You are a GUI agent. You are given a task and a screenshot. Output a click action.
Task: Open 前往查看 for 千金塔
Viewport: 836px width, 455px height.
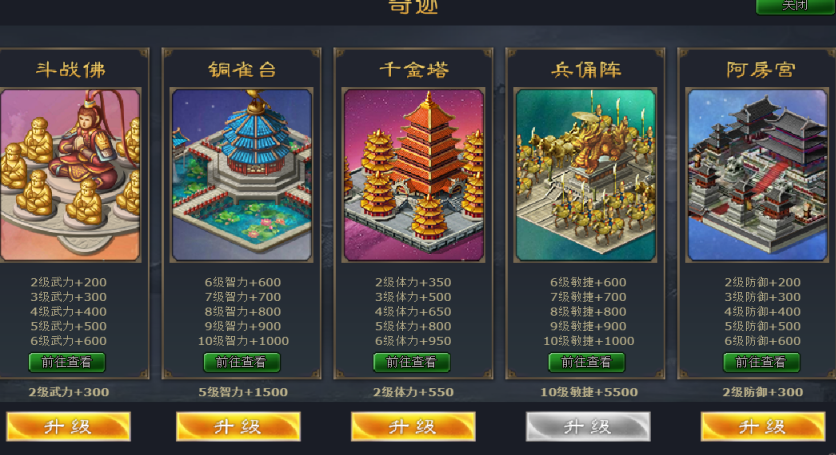click(411, 362)
